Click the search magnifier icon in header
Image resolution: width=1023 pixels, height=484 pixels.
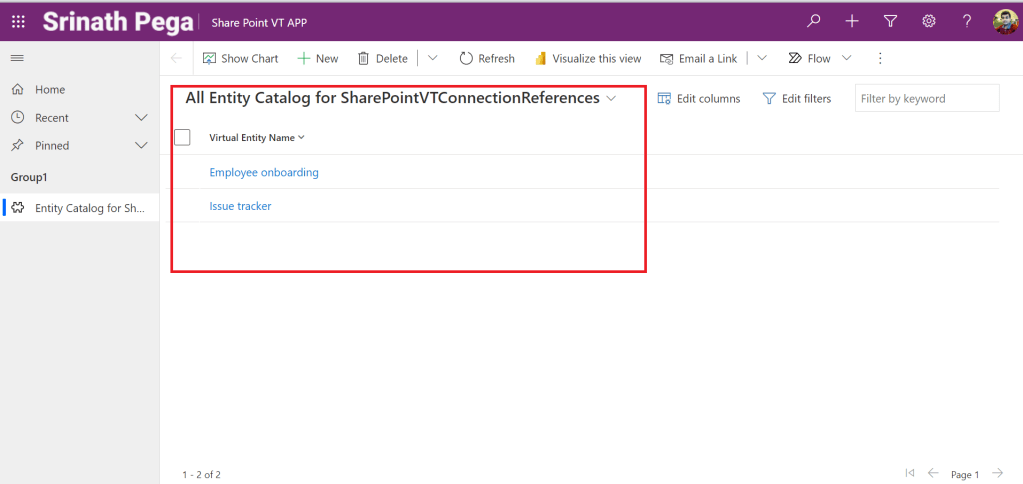pyautogui.click(x=815, y=21)
